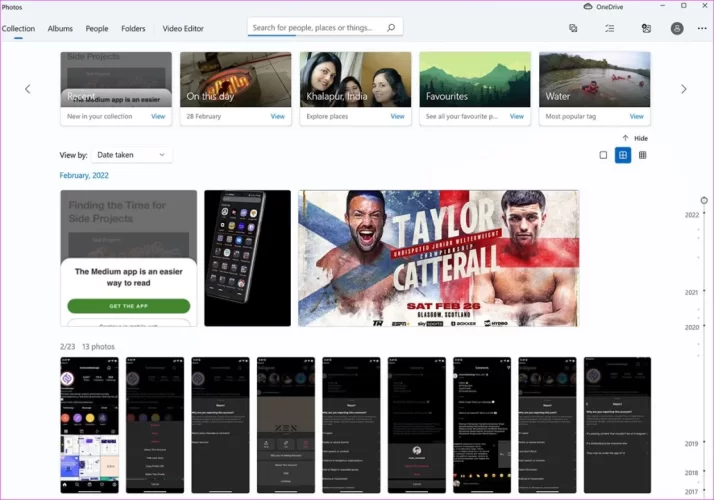
Task: Click the search people, places or things field
Action: [x=315, y=28]
